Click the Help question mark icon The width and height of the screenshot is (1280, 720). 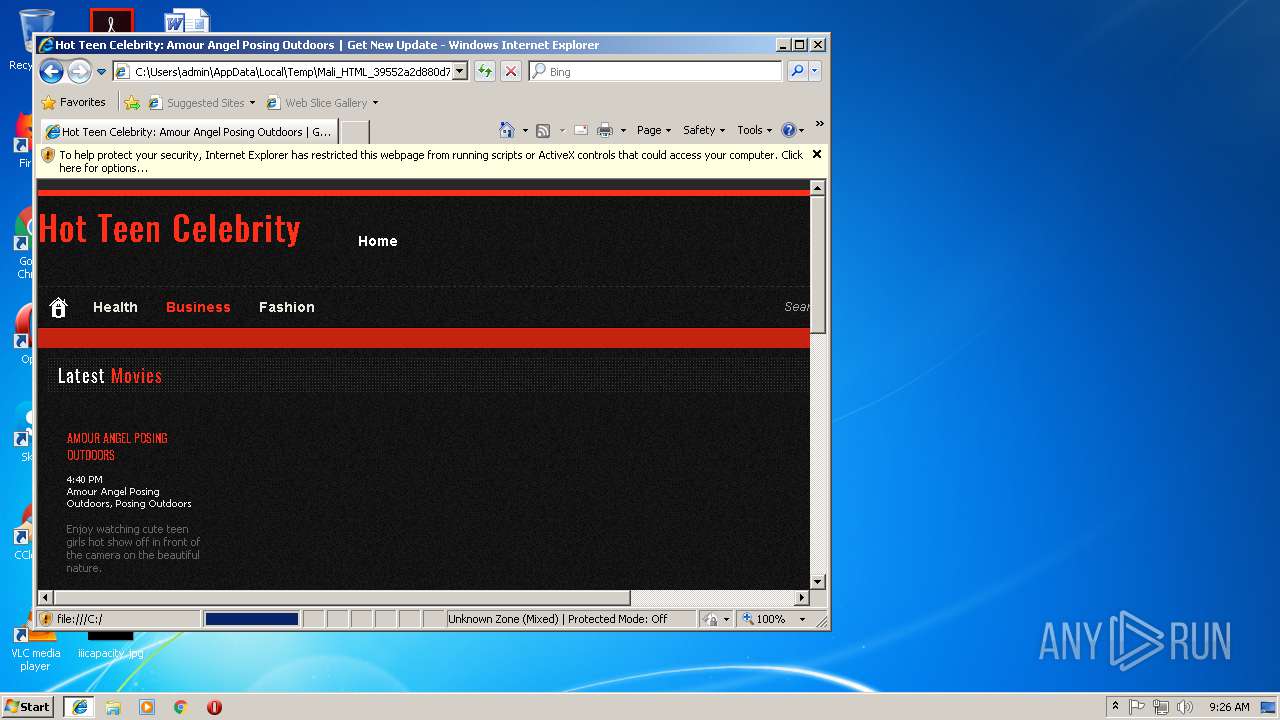(788, 130)
